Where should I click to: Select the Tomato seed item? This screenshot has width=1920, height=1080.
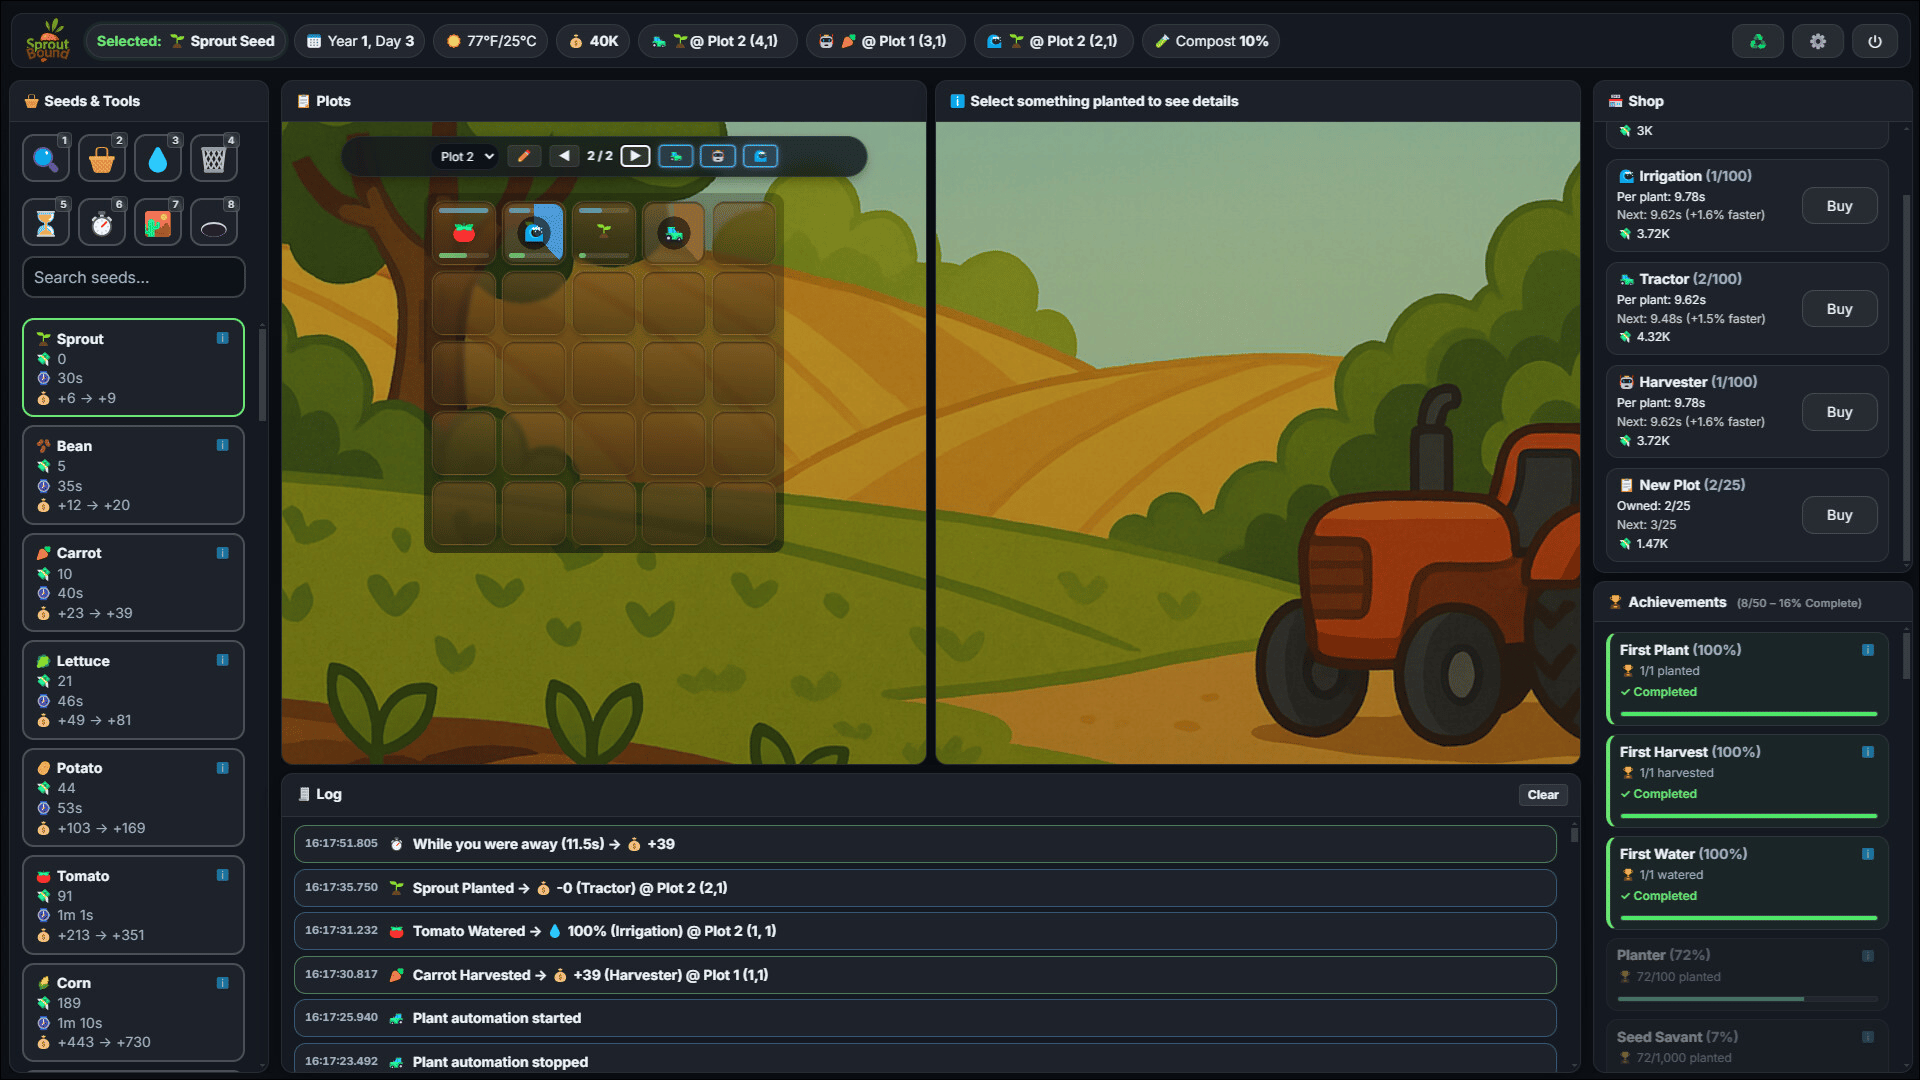pos(133,904)
